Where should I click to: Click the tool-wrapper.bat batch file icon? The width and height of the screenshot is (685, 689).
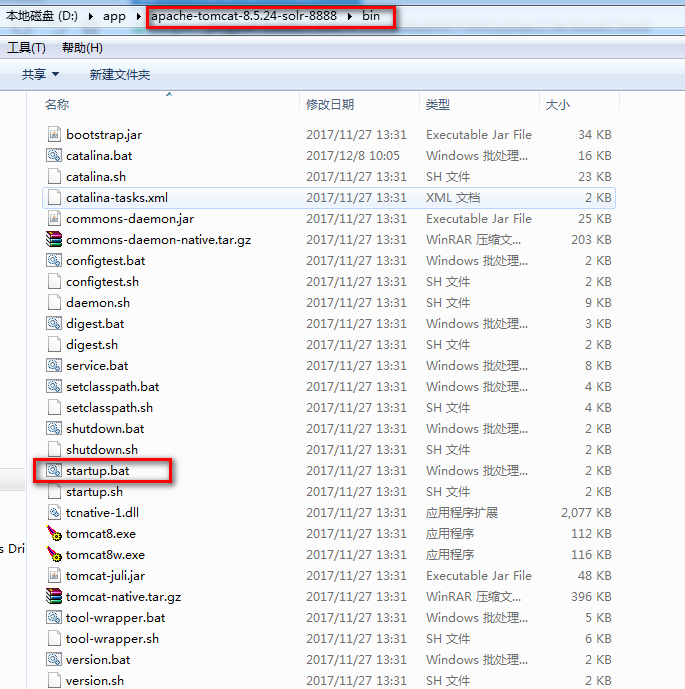pos(54,617)
